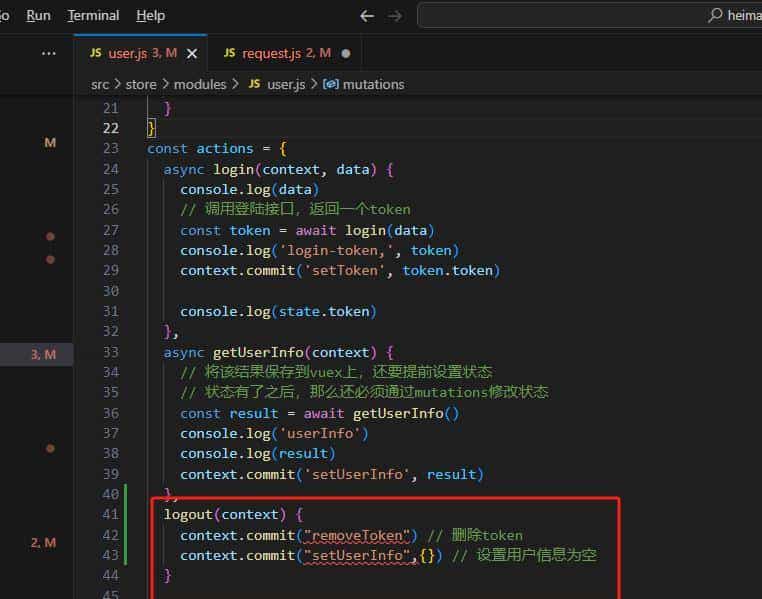
Task: Select store in the breadcrumb
Action: [141, 85]
